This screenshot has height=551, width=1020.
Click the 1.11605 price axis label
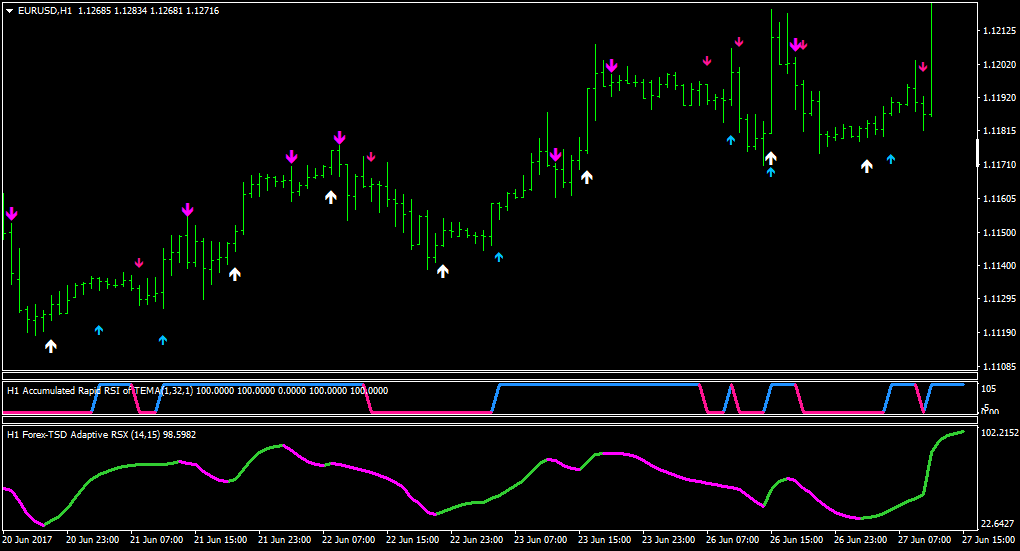999,198
